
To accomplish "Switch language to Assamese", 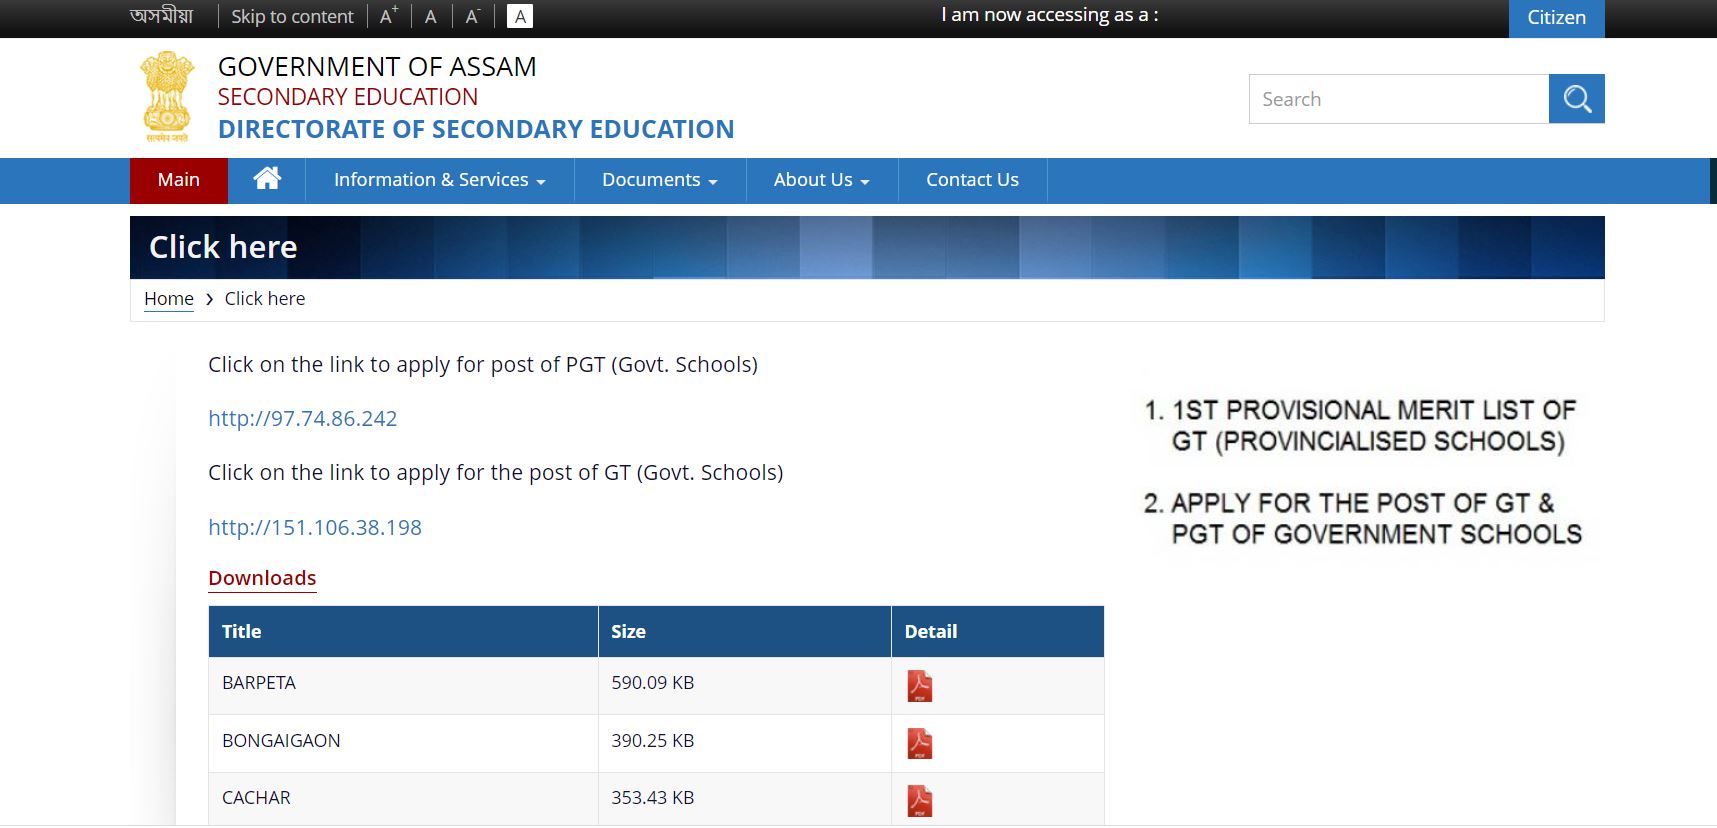I will (161, 16).
